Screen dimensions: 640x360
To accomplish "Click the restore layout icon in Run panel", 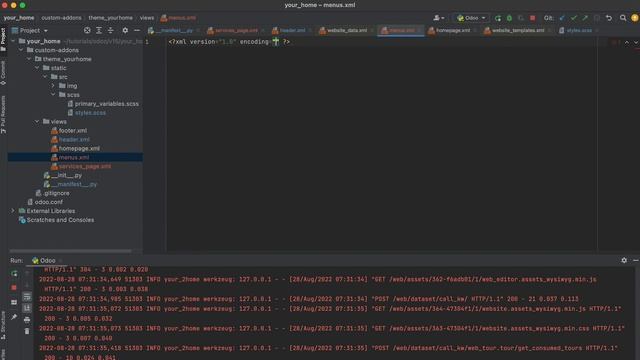I will 14,302.
